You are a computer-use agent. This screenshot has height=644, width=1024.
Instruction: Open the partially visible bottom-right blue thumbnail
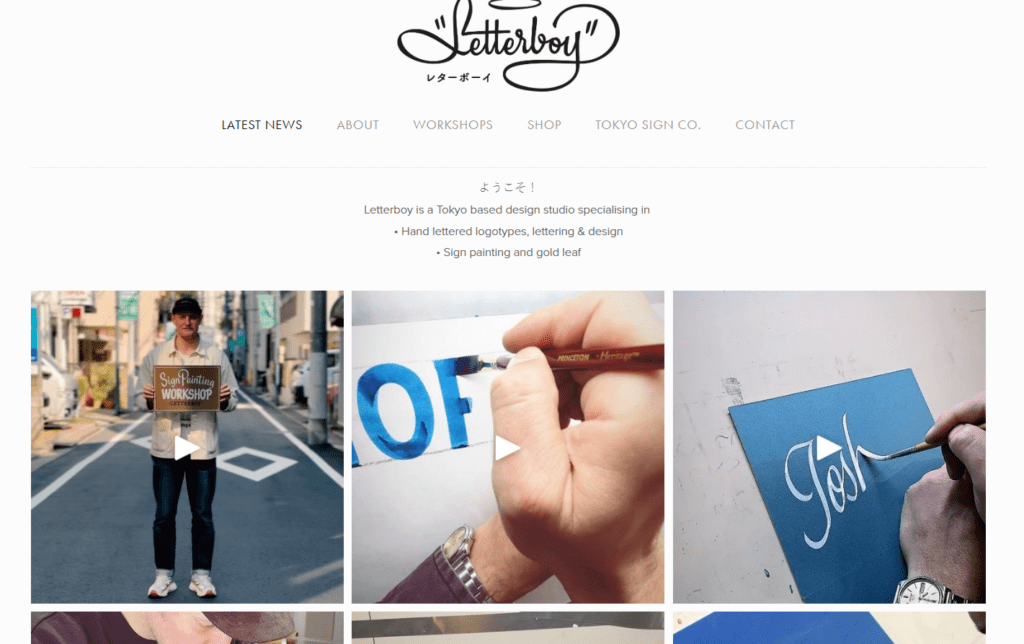829,628
